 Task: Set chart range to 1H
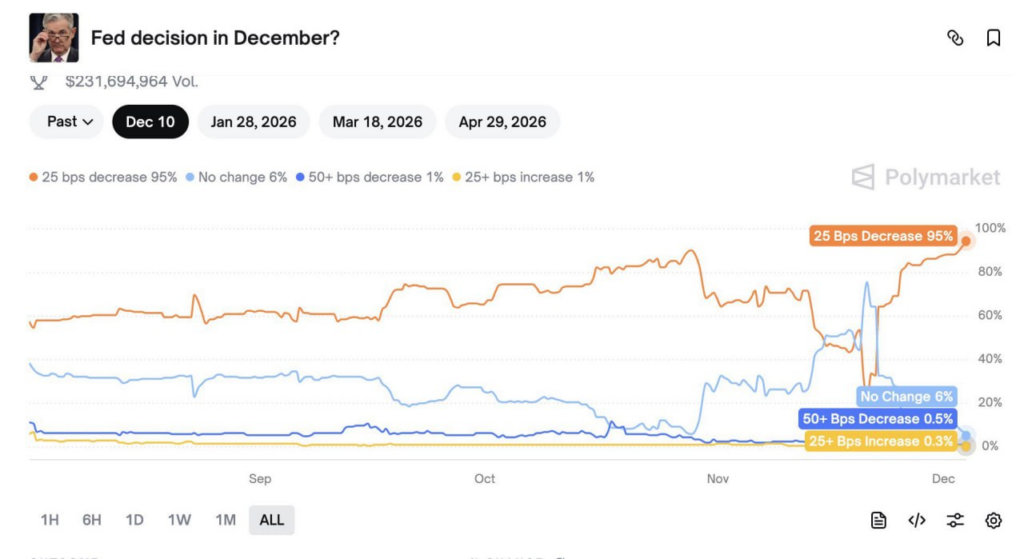click(x=49, y=520)
